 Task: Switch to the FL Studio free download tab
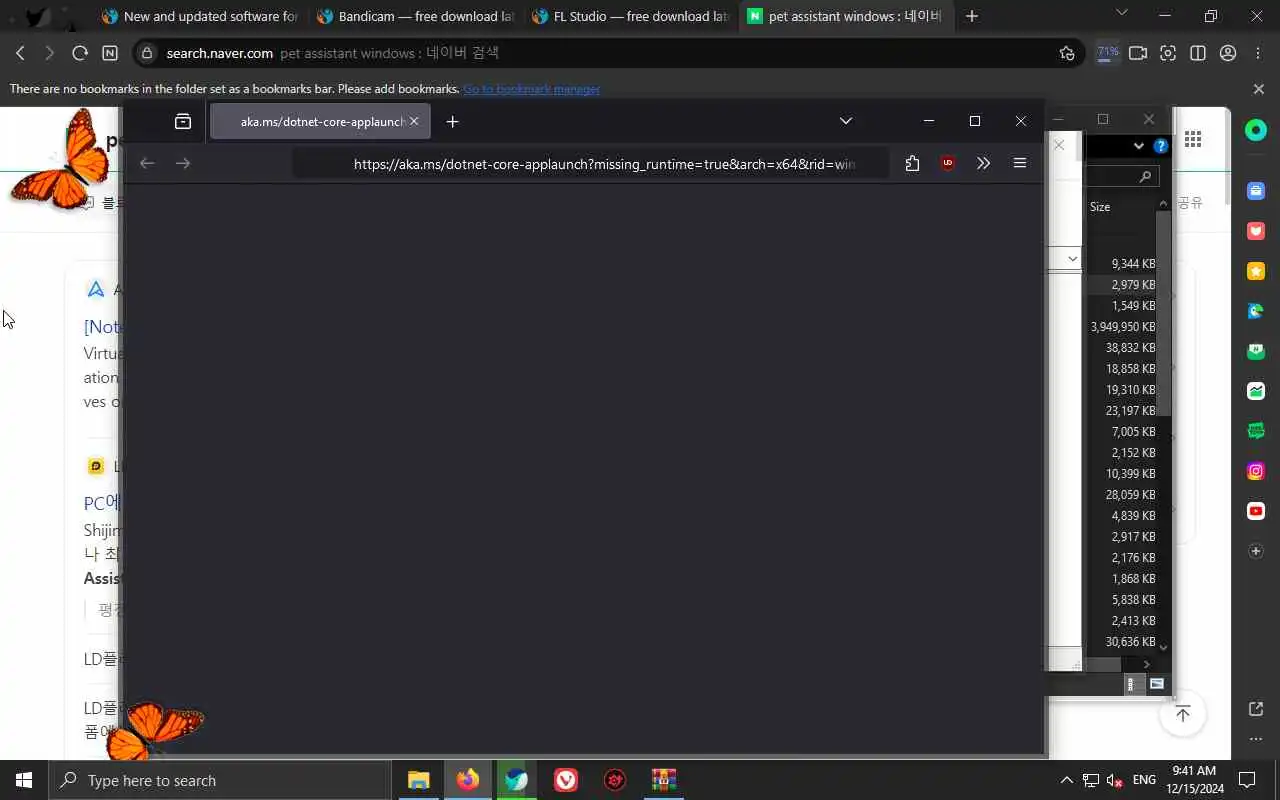click(x=630, y=16)
